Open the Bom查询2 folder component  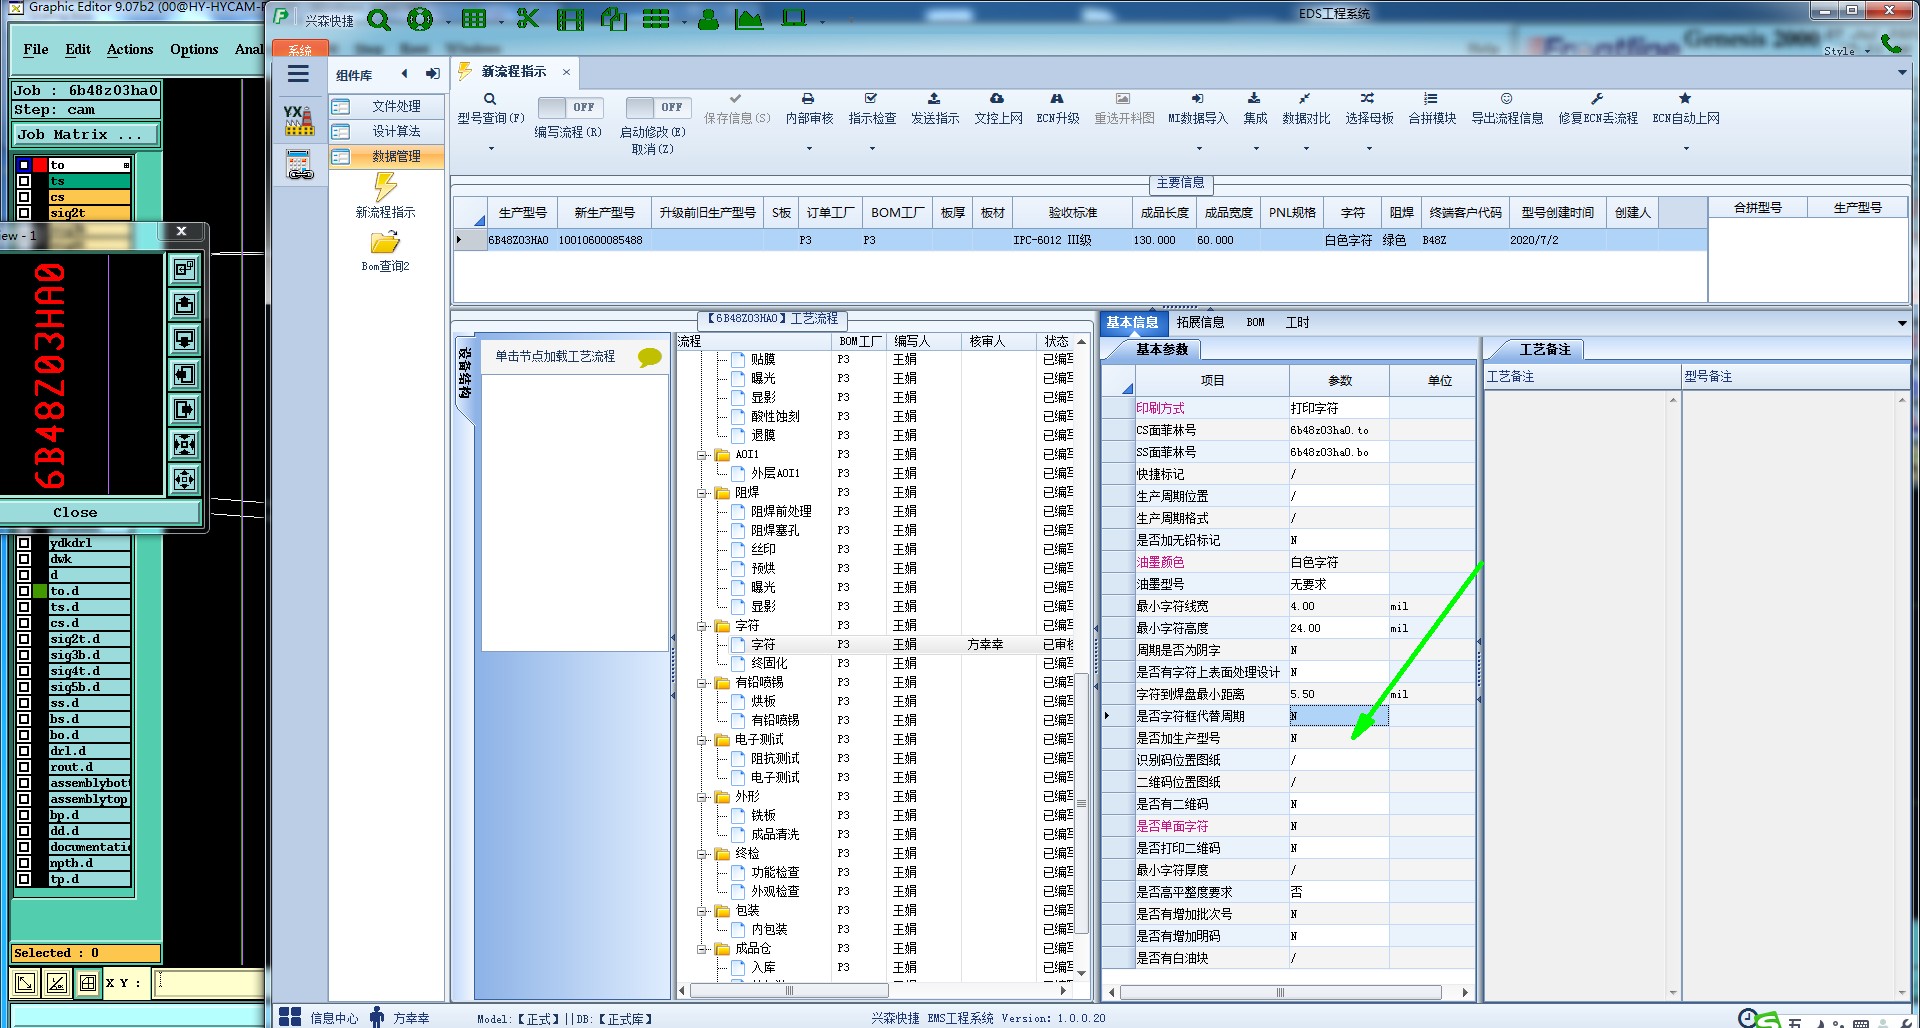[x=385, y=243]
